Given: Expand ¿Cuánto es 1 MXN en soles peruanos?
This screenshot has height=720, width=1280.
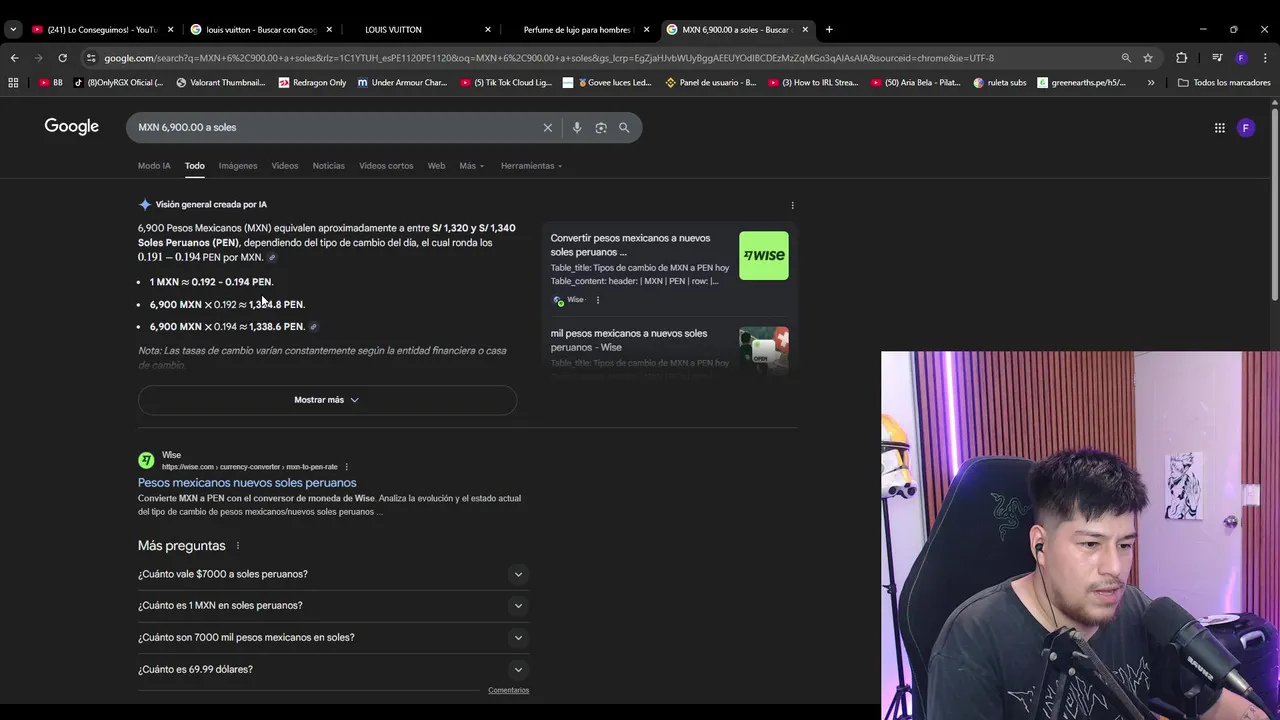Looking at the screenshot, I should pos(333,605).
